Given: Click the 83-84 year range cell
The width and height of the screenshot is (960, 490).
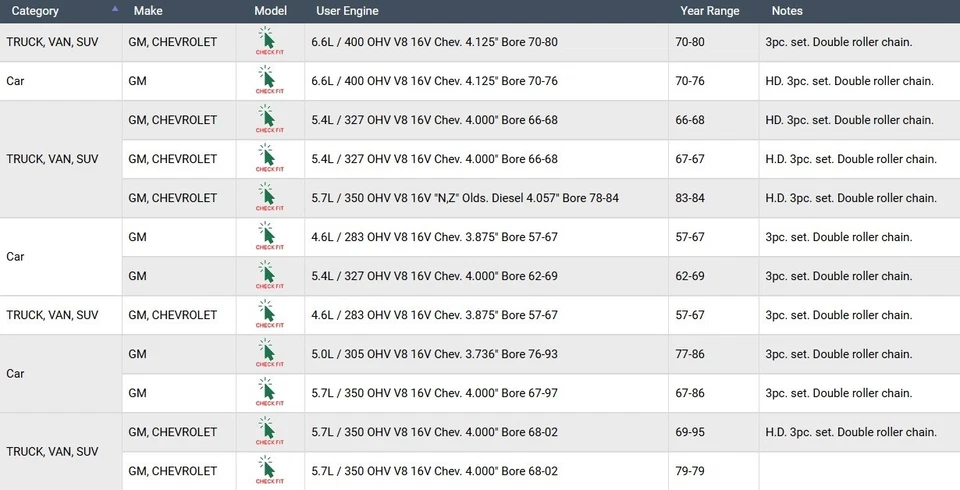Looking at the screenshot, I should pyautogui.click(x=690, y=198).
